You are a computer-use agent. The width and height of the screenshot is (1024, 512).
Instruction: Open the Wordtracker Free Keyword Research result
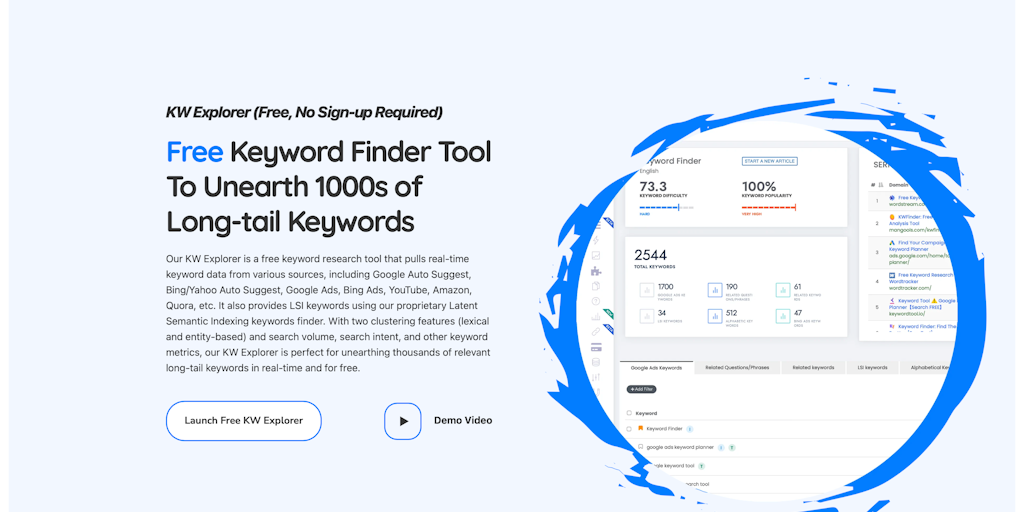pyautogui.click(x=921, y=281)
